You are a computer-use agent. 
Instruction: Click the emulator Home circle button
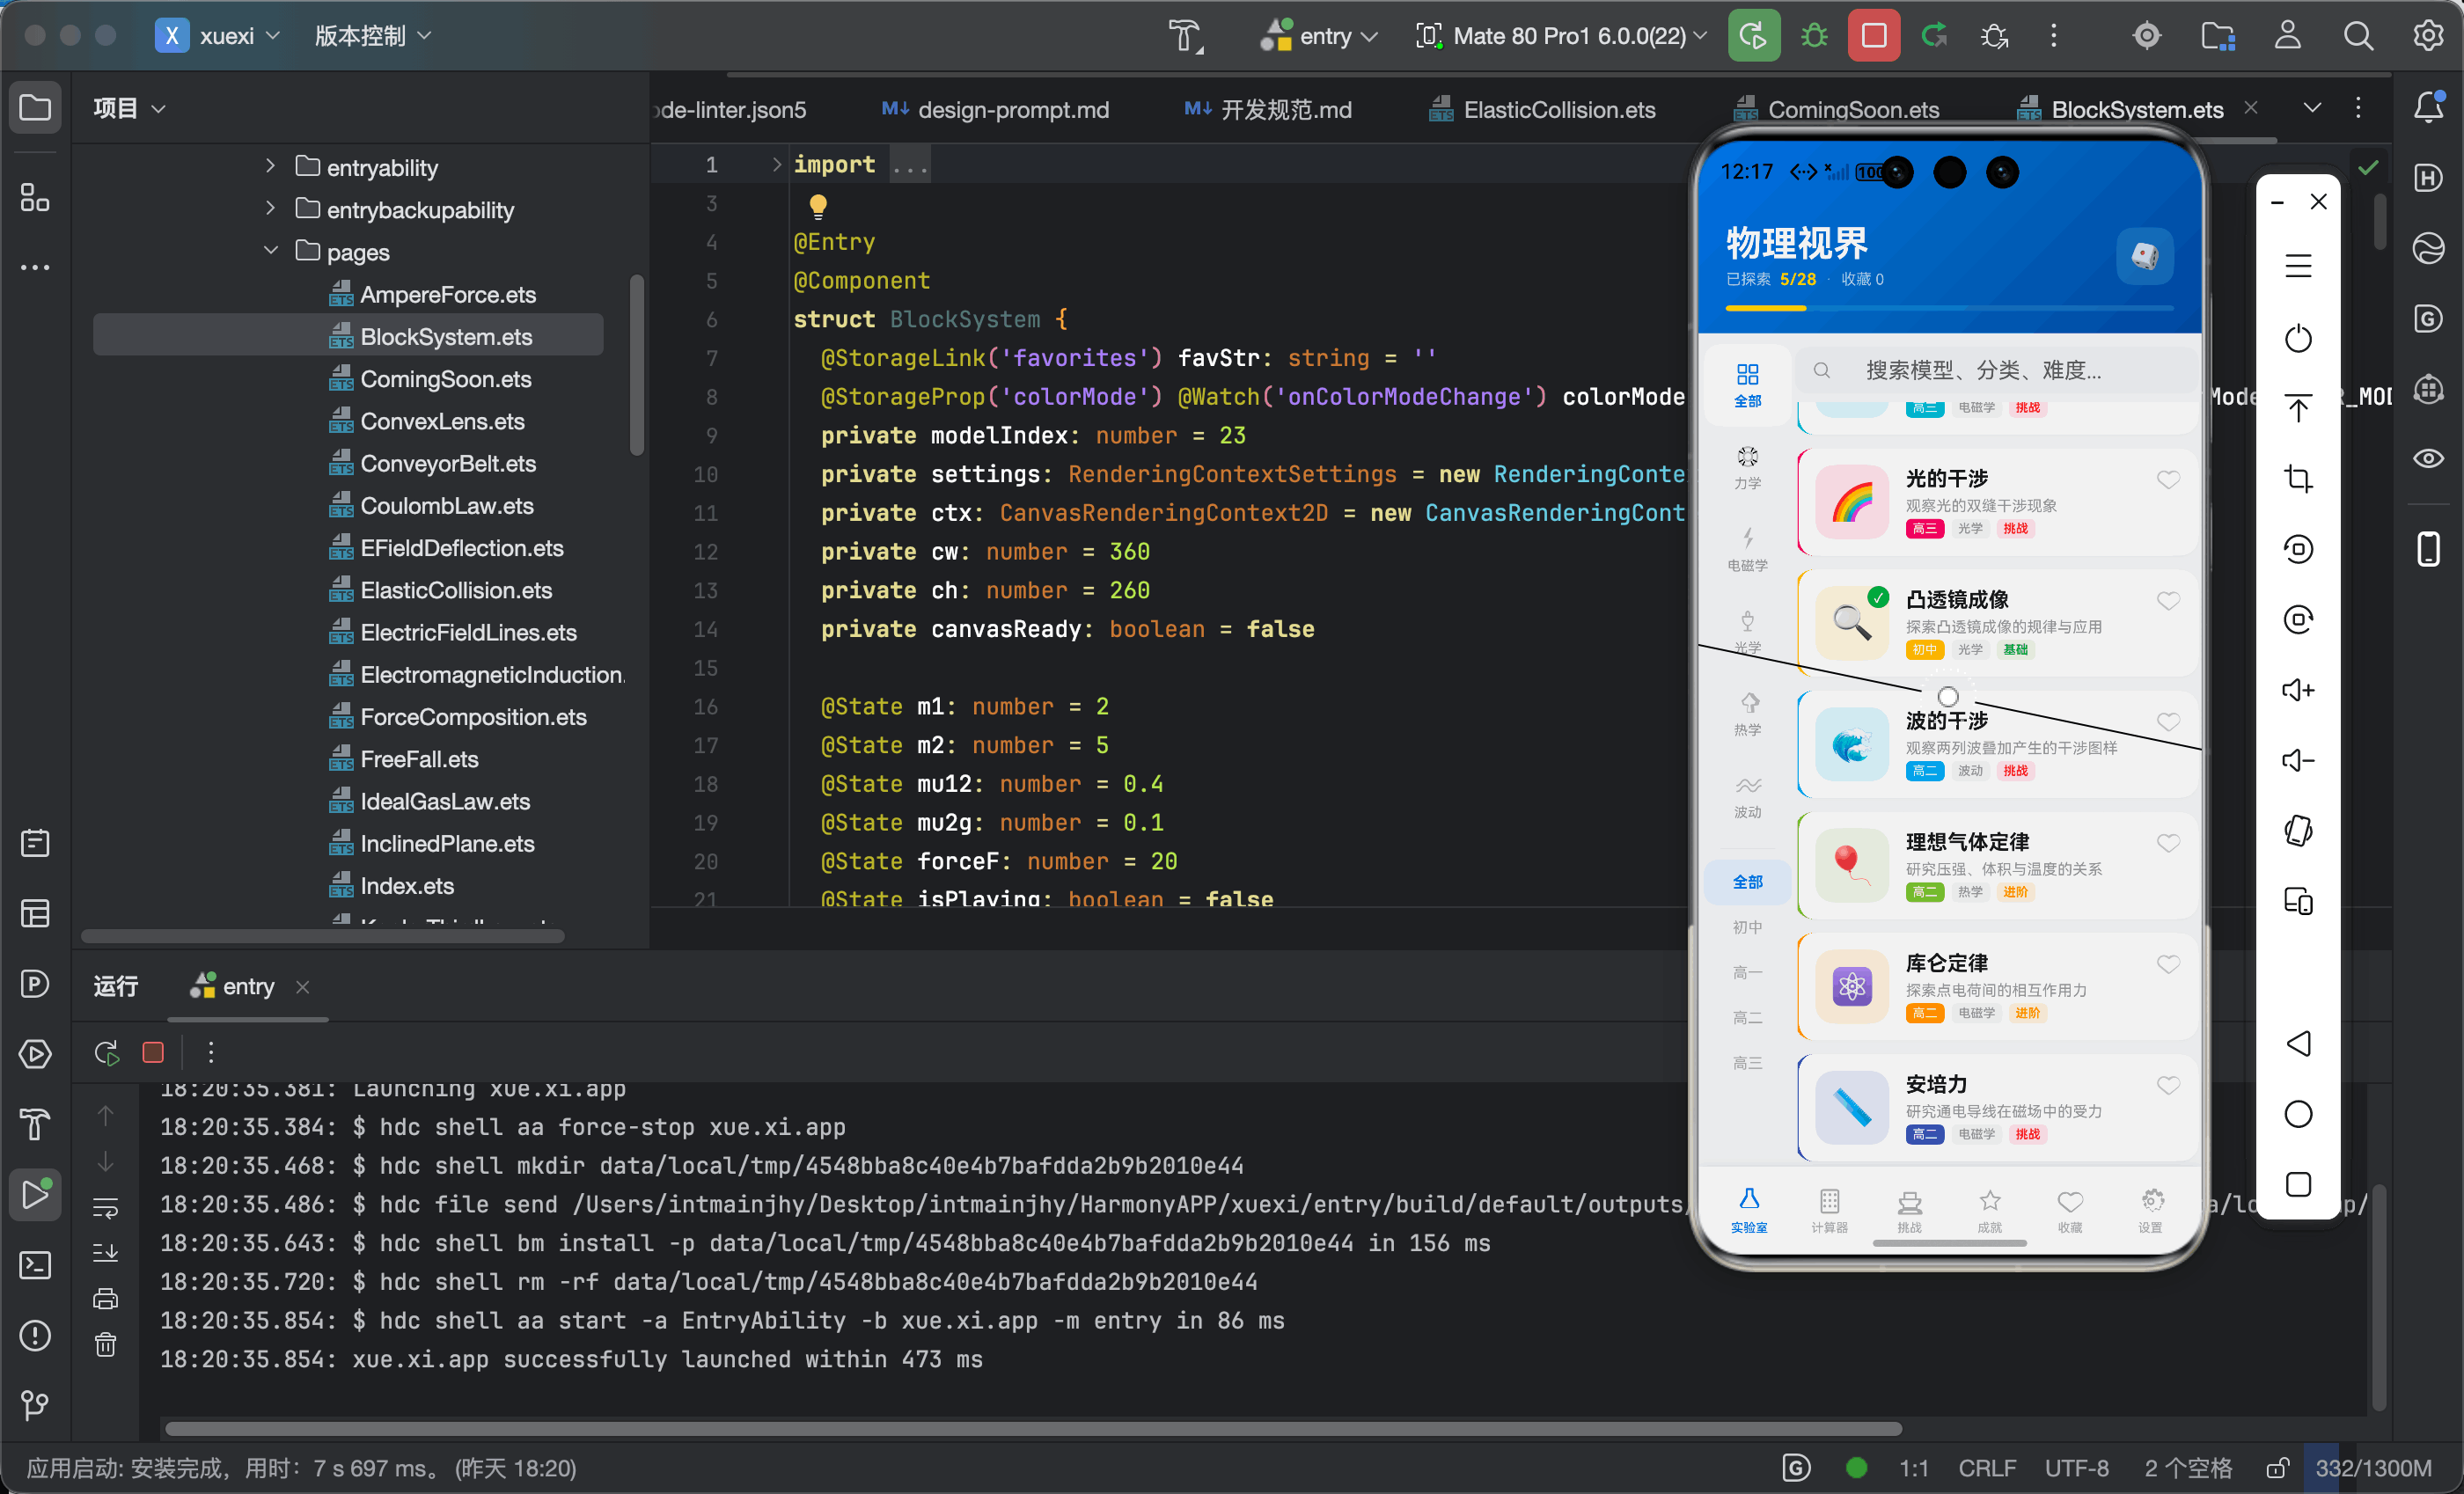coord(2298,1113)
